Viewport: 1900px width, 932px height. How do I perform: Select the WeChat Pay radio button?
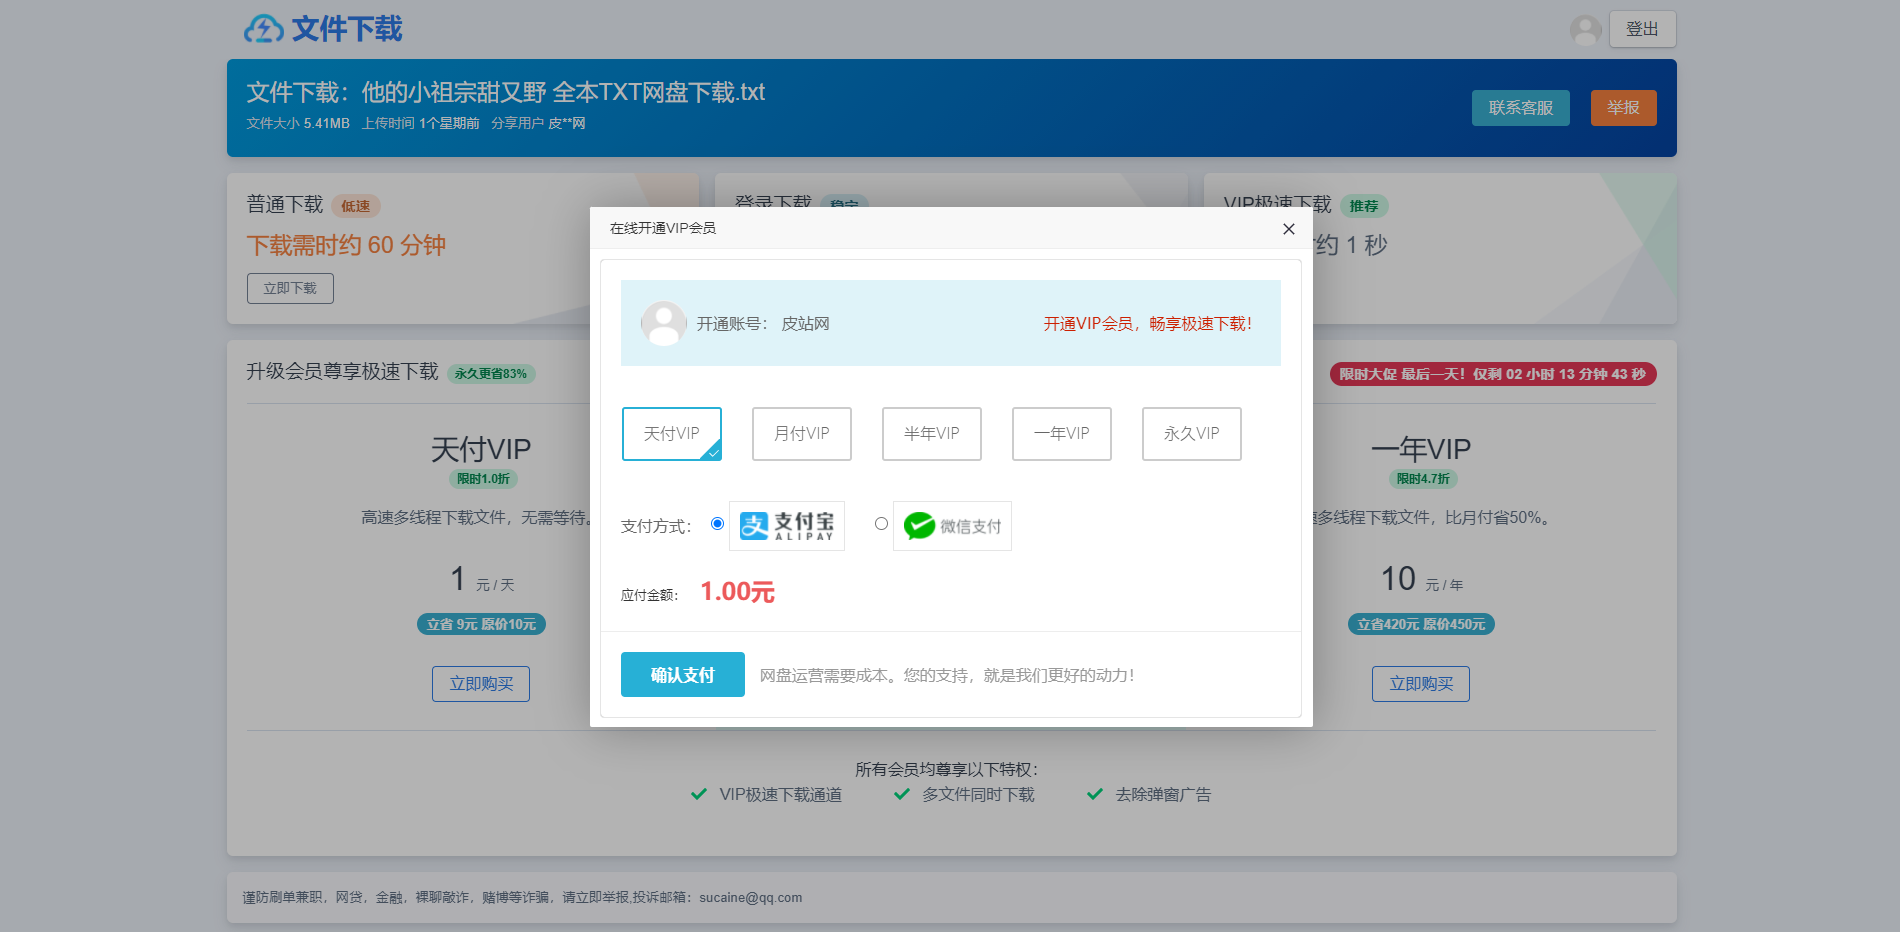881,524
